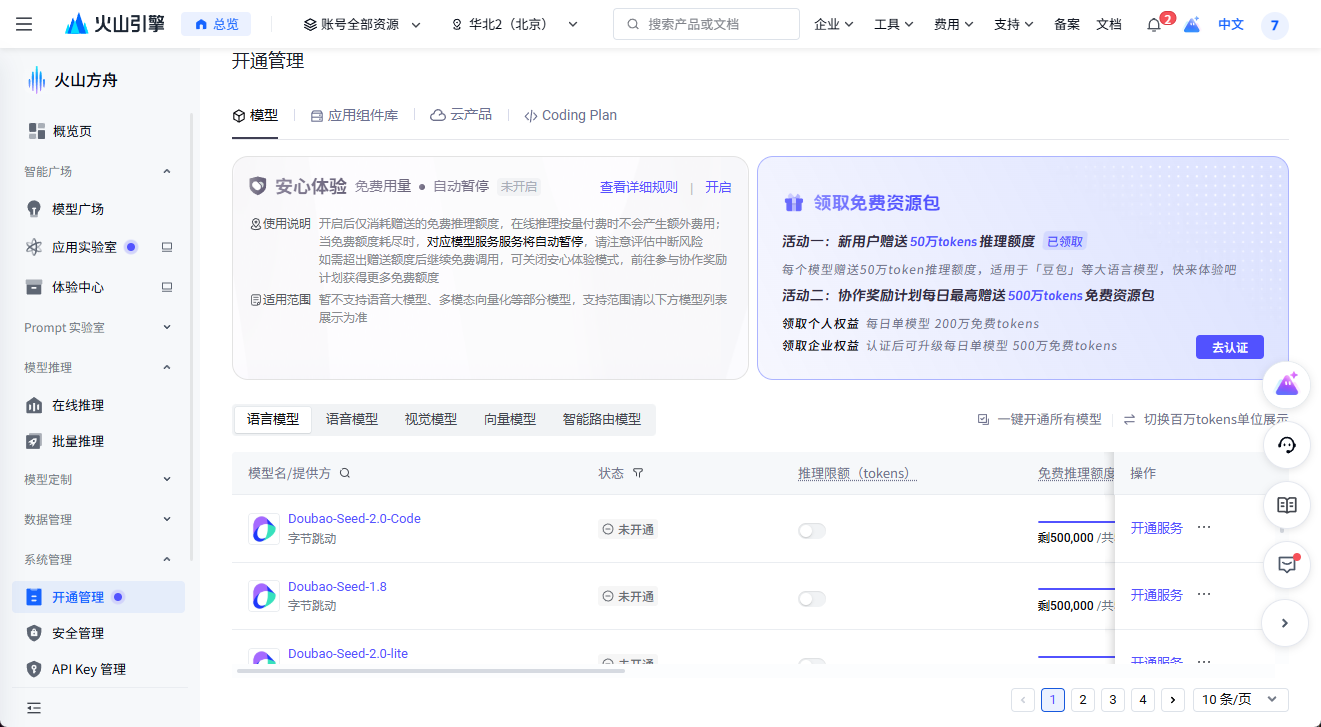
Task: Click the search products or docs field
Action: click(706, 24)
